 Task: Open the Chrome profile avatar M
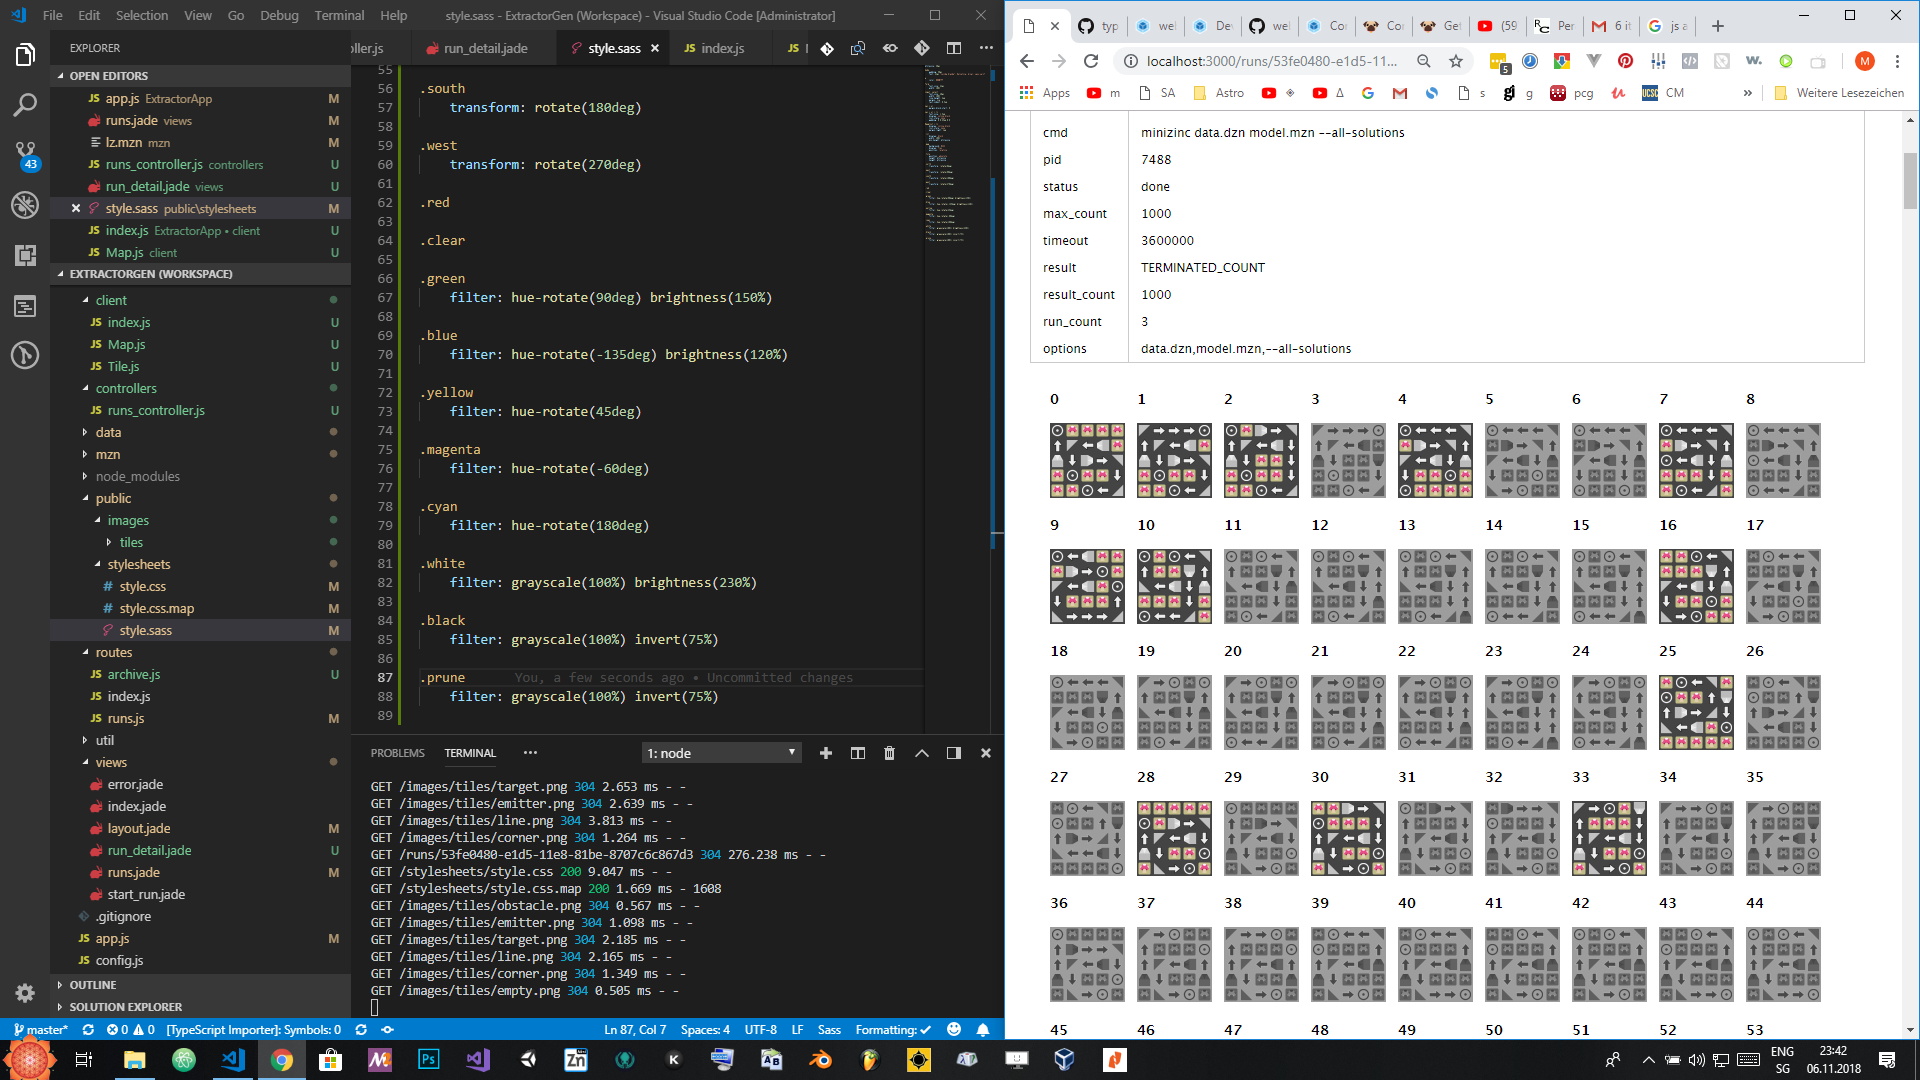click(1864, 61)
